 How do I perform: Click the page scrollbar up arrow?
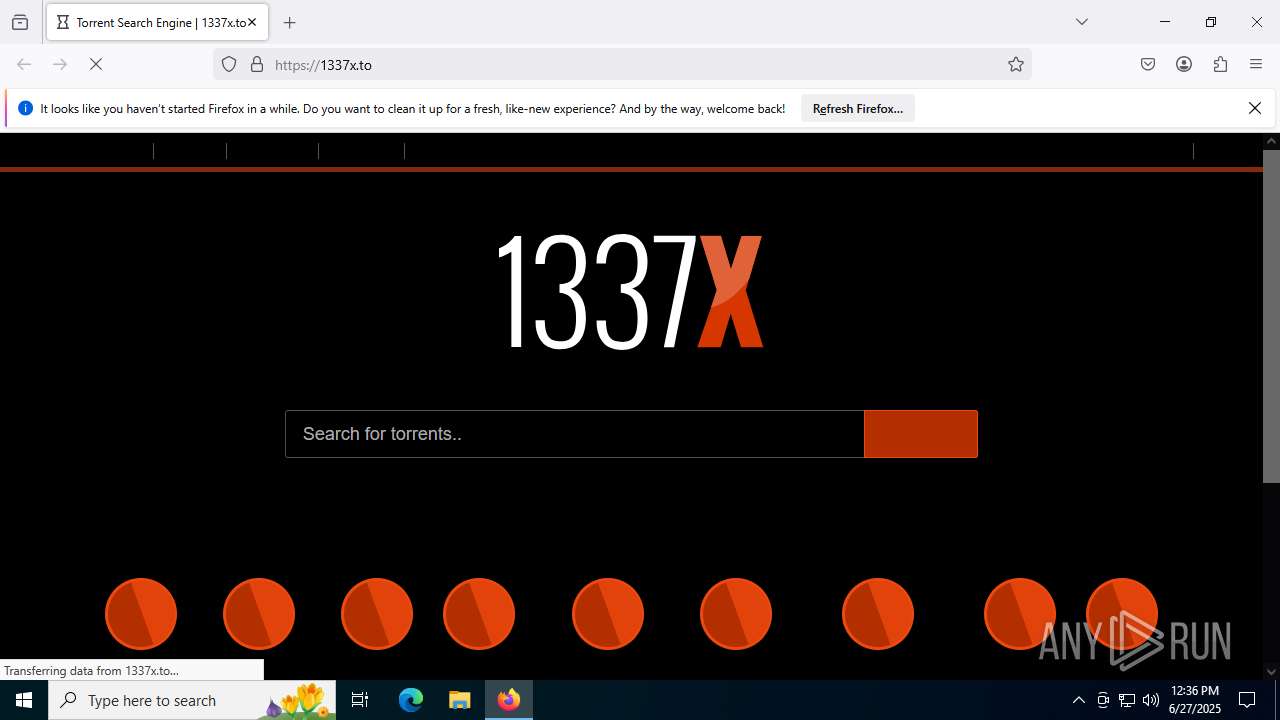[1271, 141]
